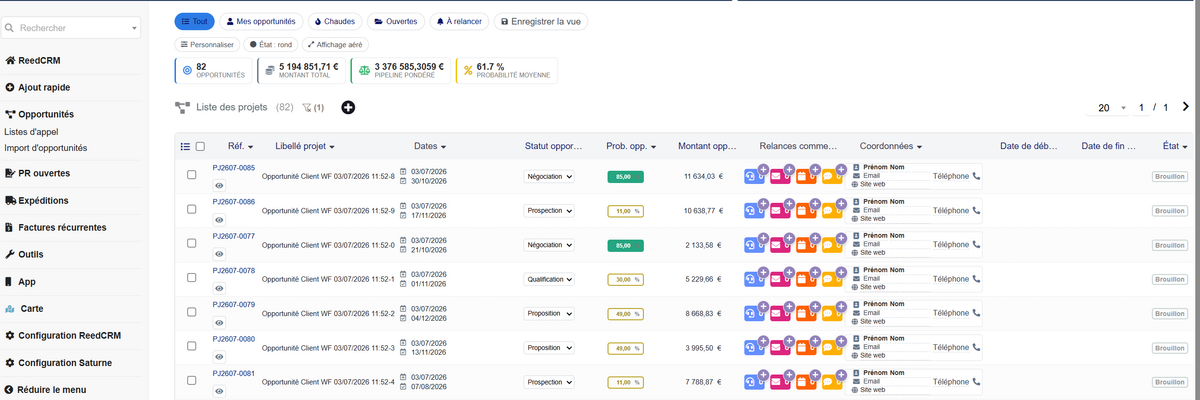Open the Expéditions menu in the sidebar
The width and height of the screenshot is (1200, 400).
tap(43, 200)
